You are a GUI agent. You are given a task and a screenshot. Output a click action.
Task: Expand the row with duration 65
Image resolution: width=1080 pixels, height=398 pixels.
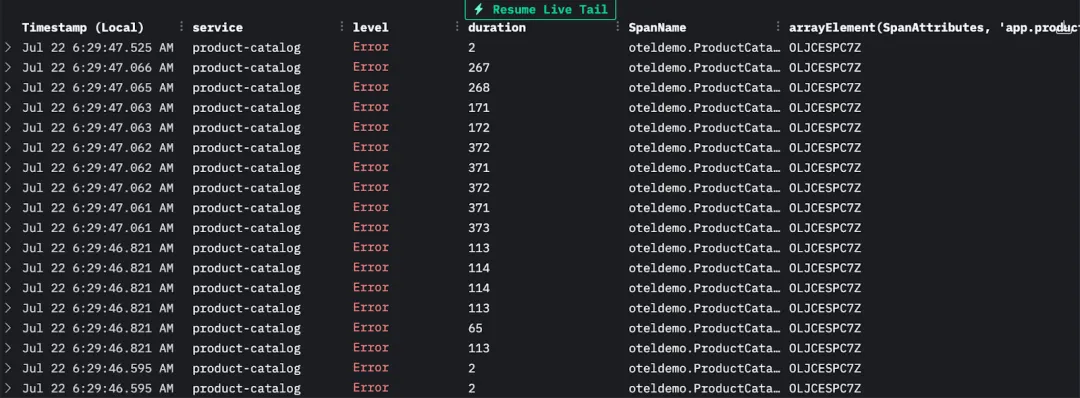pos(8,328)
